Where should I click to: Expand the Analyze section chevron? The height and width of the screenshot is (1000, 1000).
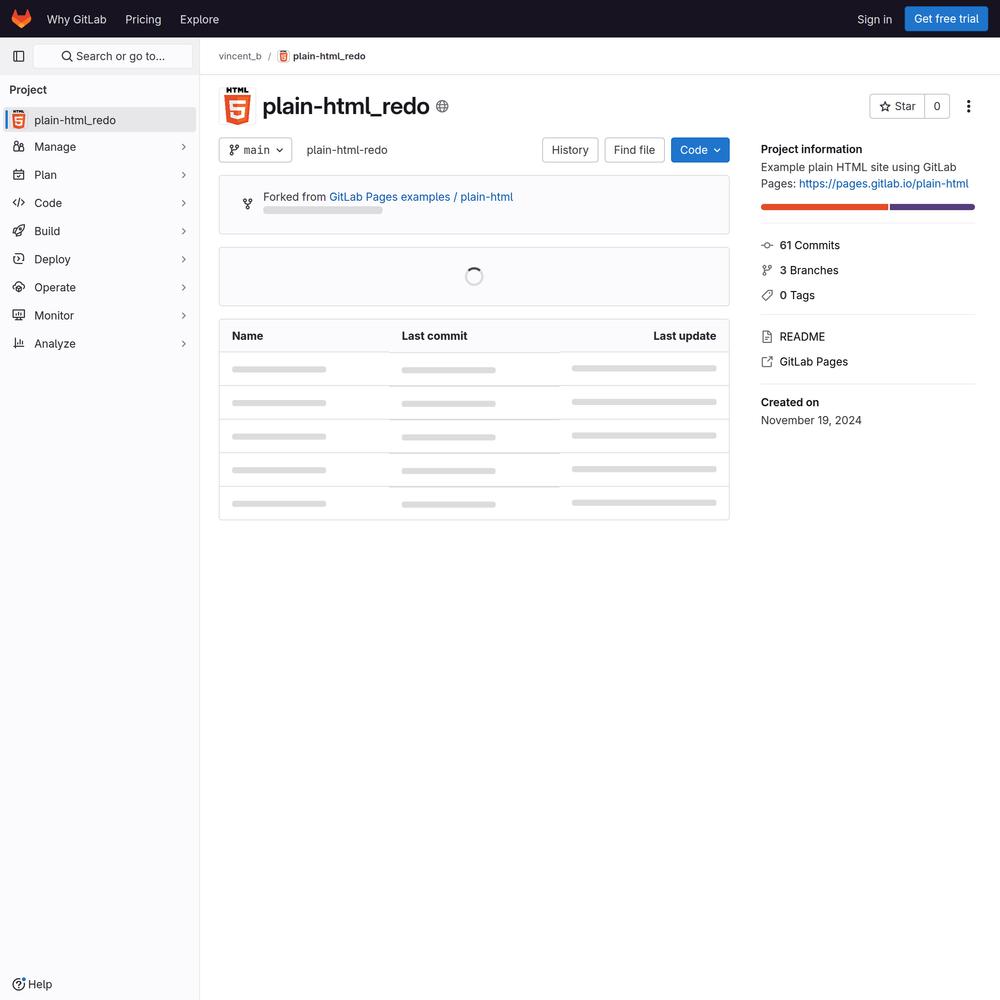point(183,343)
